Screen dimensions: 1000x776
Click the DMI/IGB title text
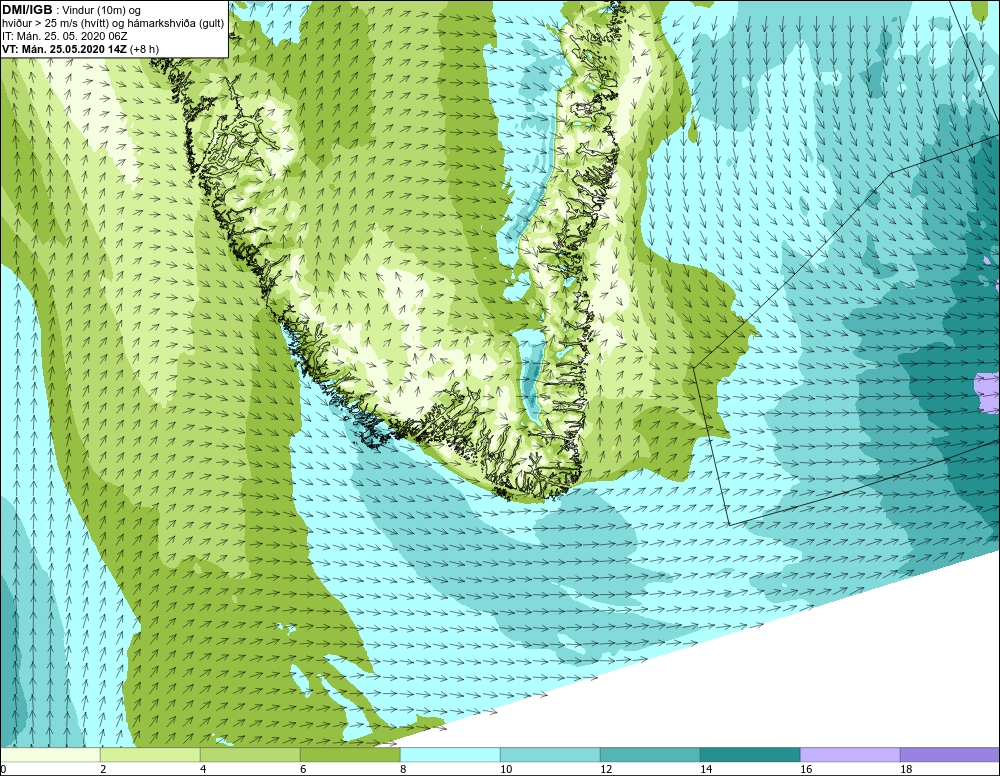pos(27,10)
